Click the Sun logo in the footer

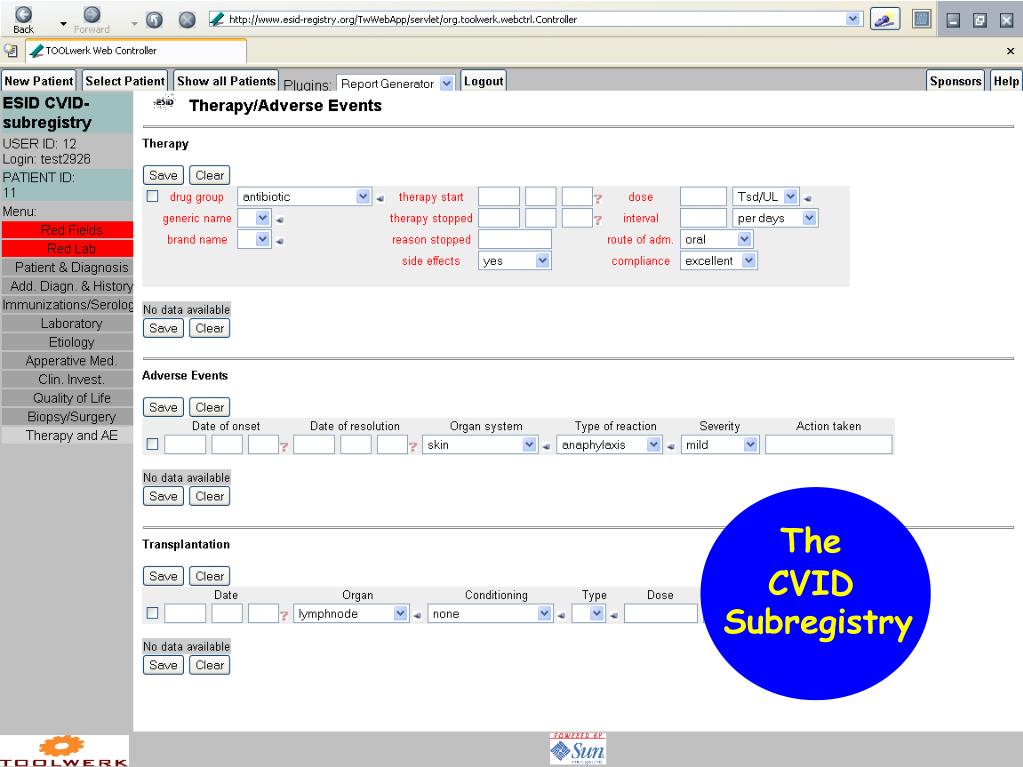578,749
